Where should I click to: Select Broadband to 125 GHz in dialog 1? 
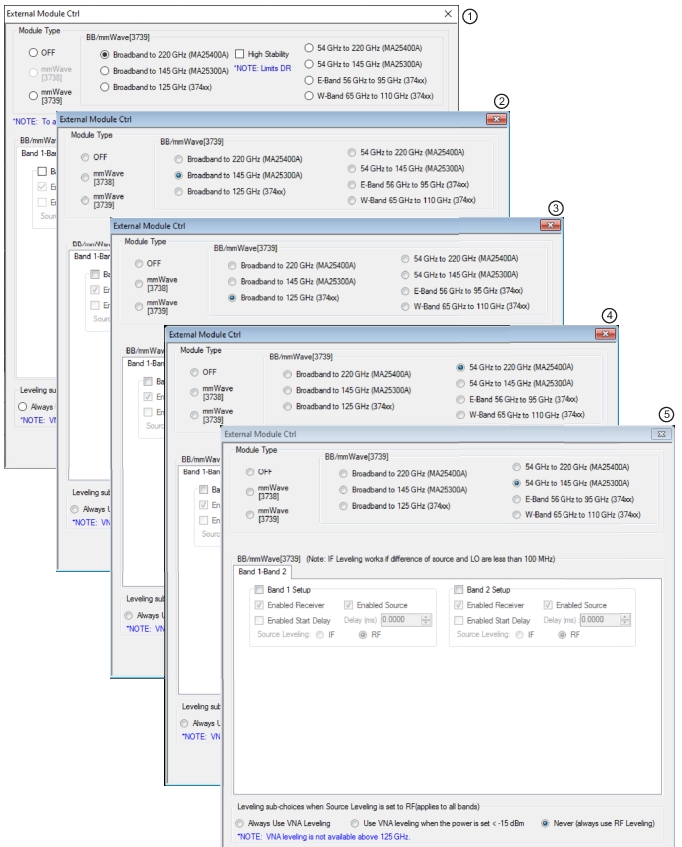pyautogui.click(x=105, y=87)
